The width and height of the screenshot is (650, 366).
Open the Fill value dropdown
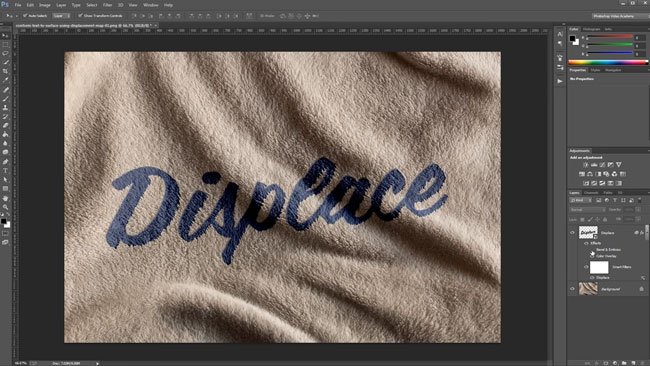pyautogui.click(x=638, y=219)
